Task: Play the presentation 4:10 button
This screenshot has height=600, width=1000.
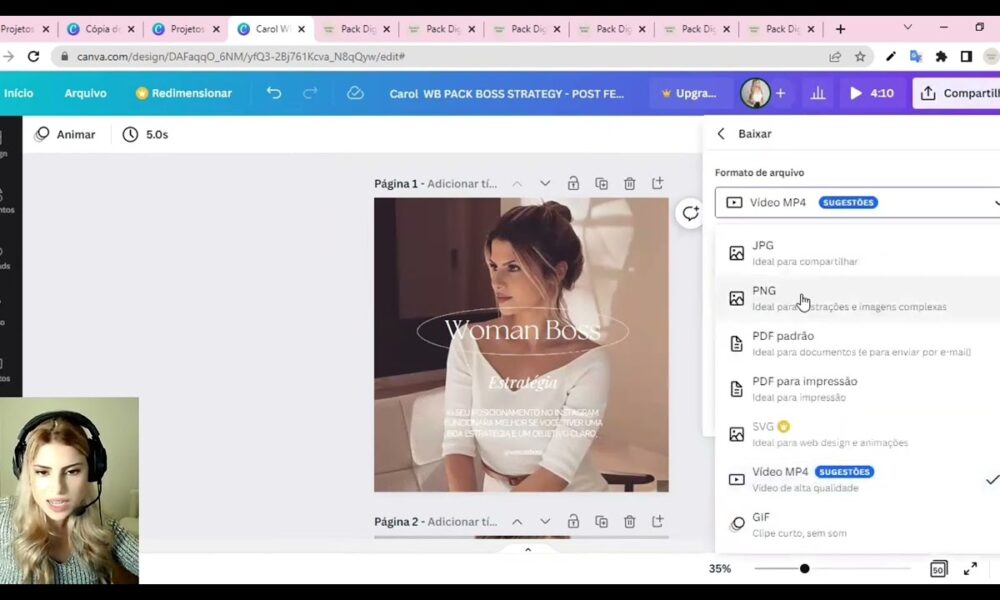Action: click(x=871, y=93)
